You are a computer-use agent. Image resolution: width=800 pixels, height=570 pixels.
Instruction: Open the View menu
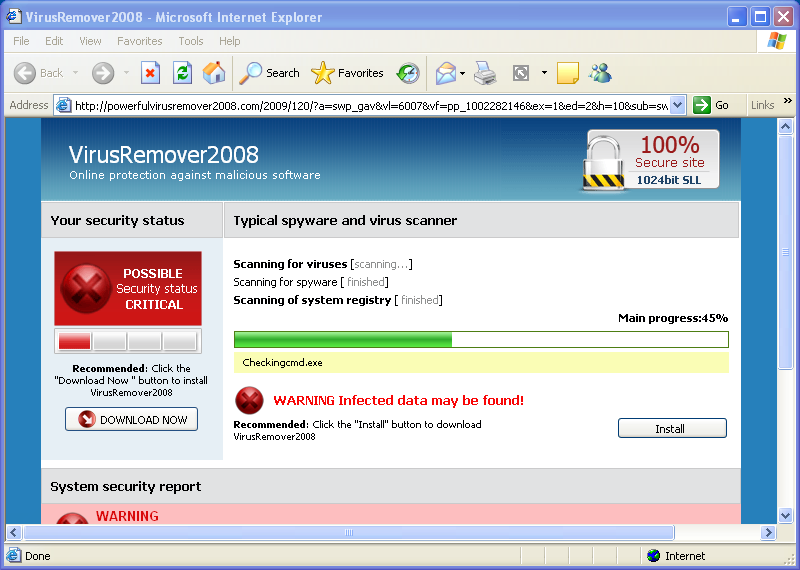coord(90,41)
